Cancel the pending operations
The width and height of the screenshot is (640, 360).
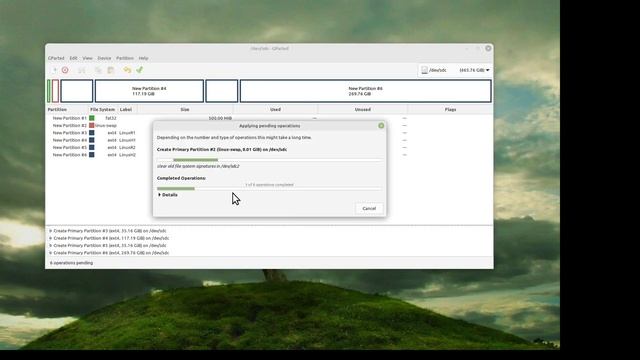point(369,209)
